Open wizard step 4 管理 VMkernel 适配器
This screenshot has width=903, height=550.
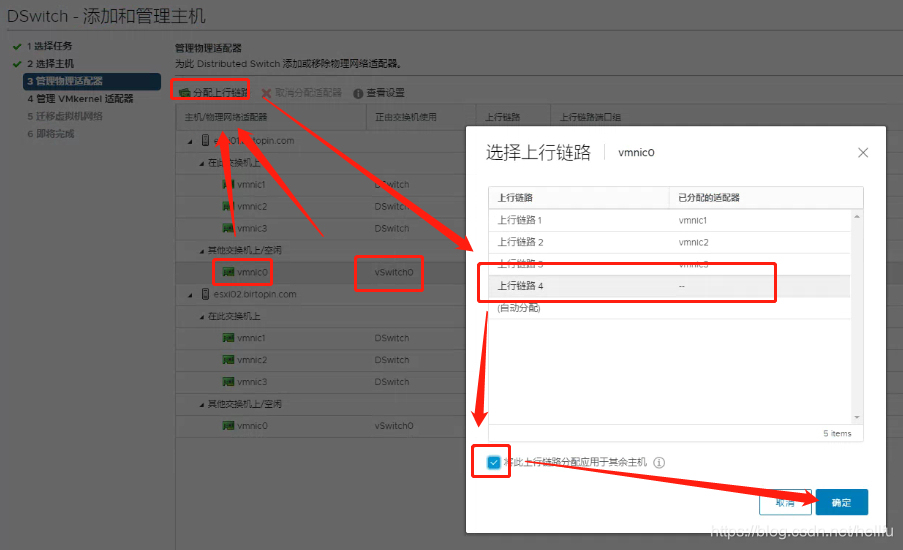coord(80,98)
